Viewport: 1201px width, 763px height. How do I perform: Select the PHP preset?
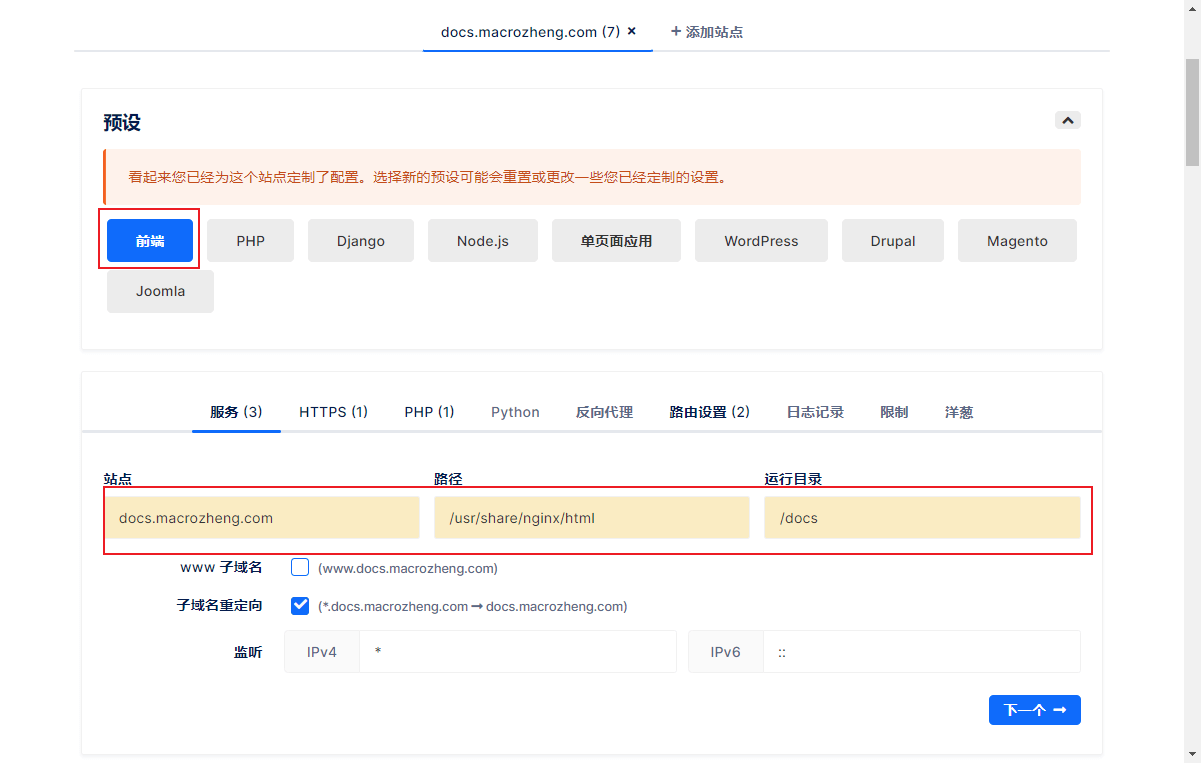[x=250, y=241]
